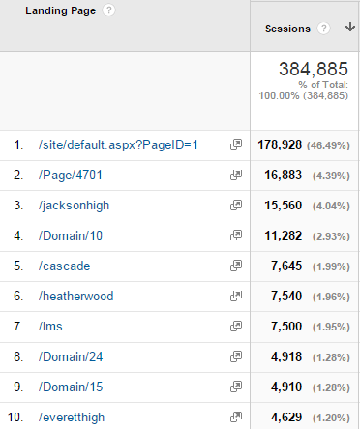Screen dimensions: 360x431
Task: Open /Domain/15 external link icon
Action: click(236, 387)
